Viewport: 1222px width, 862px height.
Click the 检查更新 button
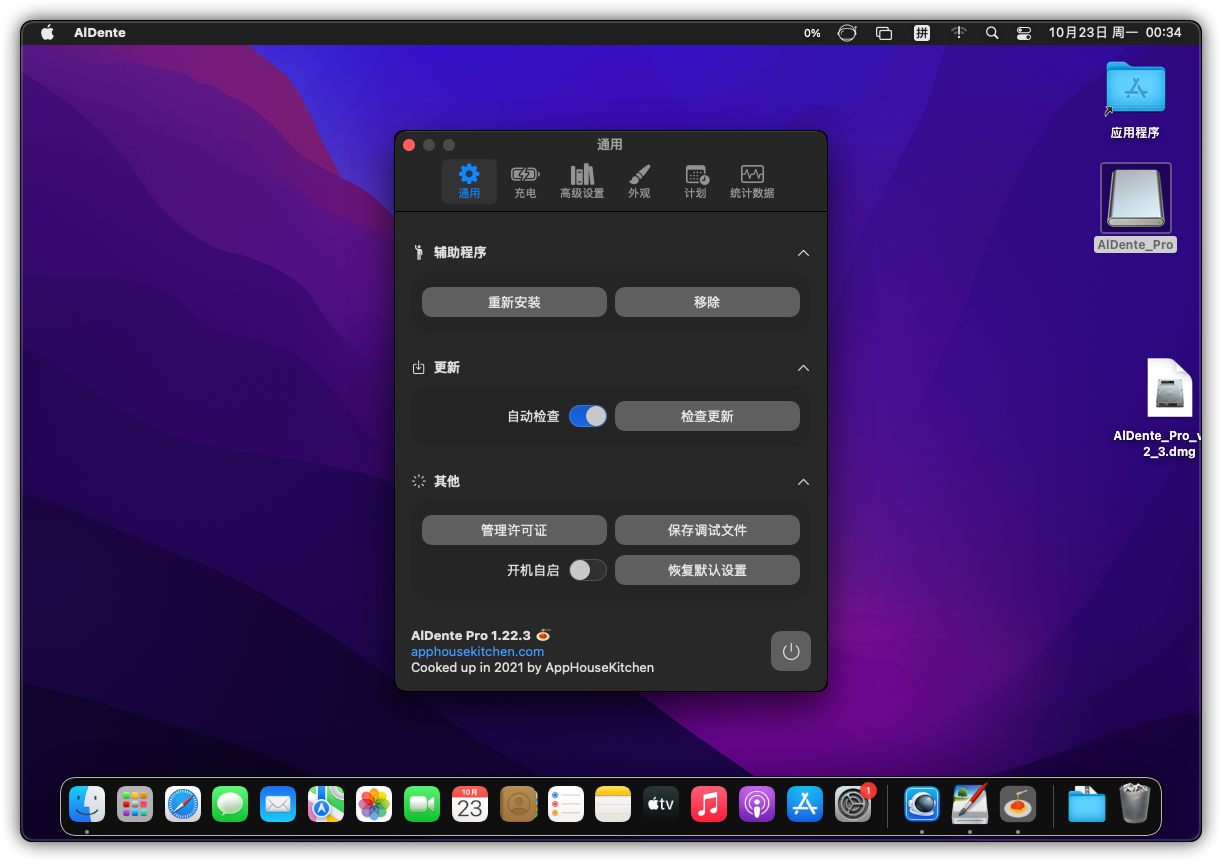707,416
